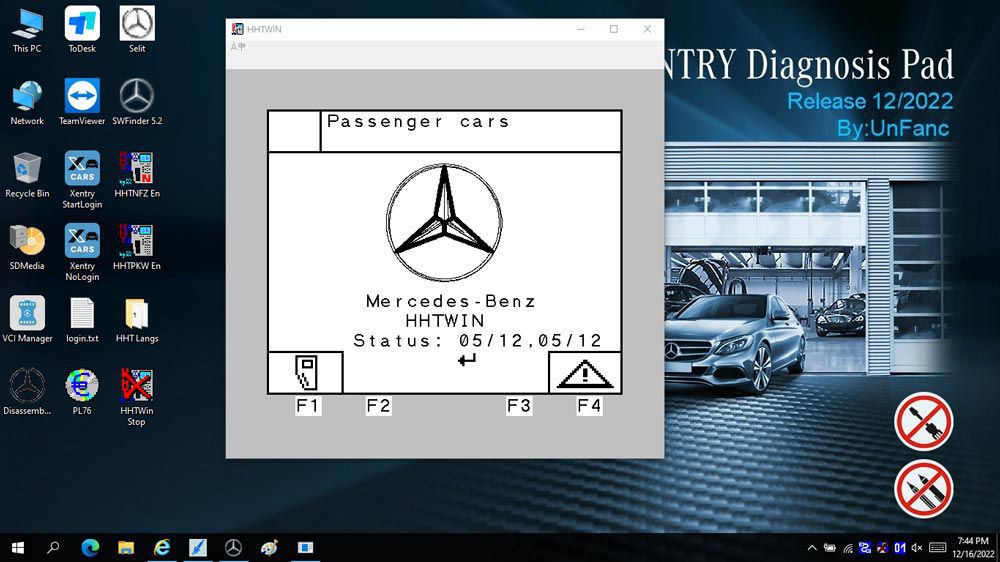Open VCI Manager
Viewport: 1000px width, 562px height.
pos(27,320)
